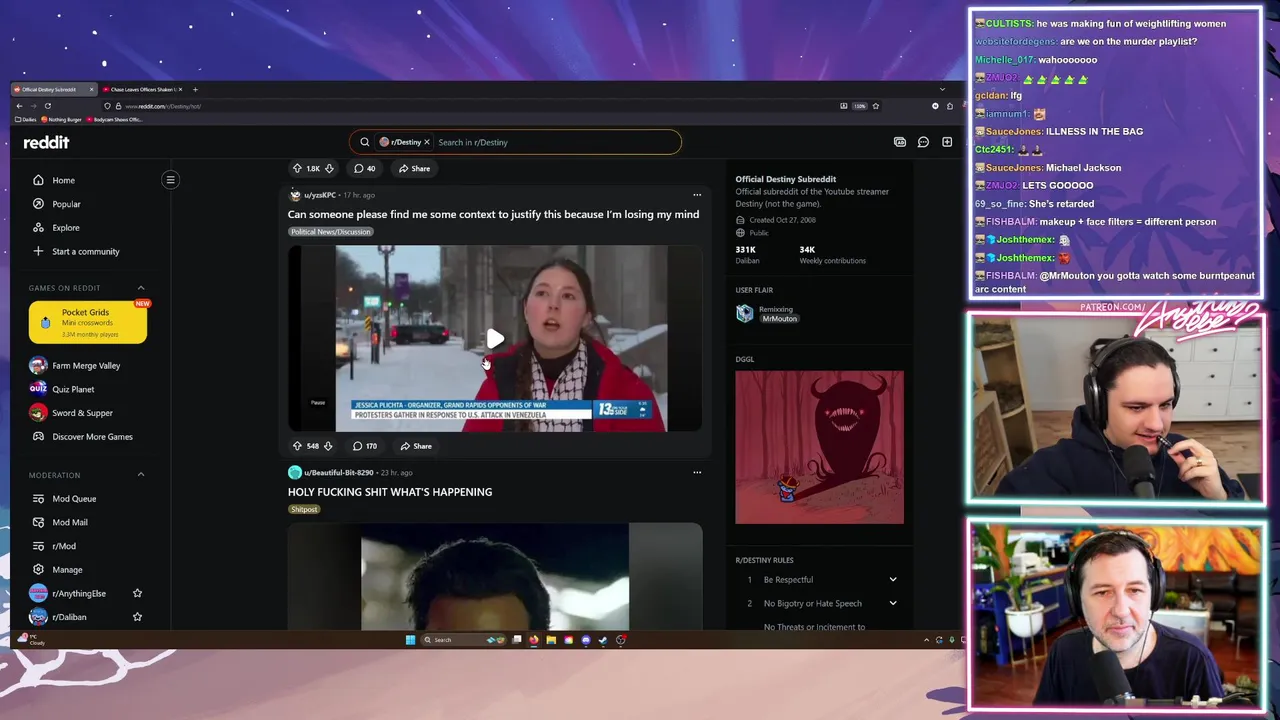Open post titled 'Can someone please find me some context'

(x=493, y=214)
